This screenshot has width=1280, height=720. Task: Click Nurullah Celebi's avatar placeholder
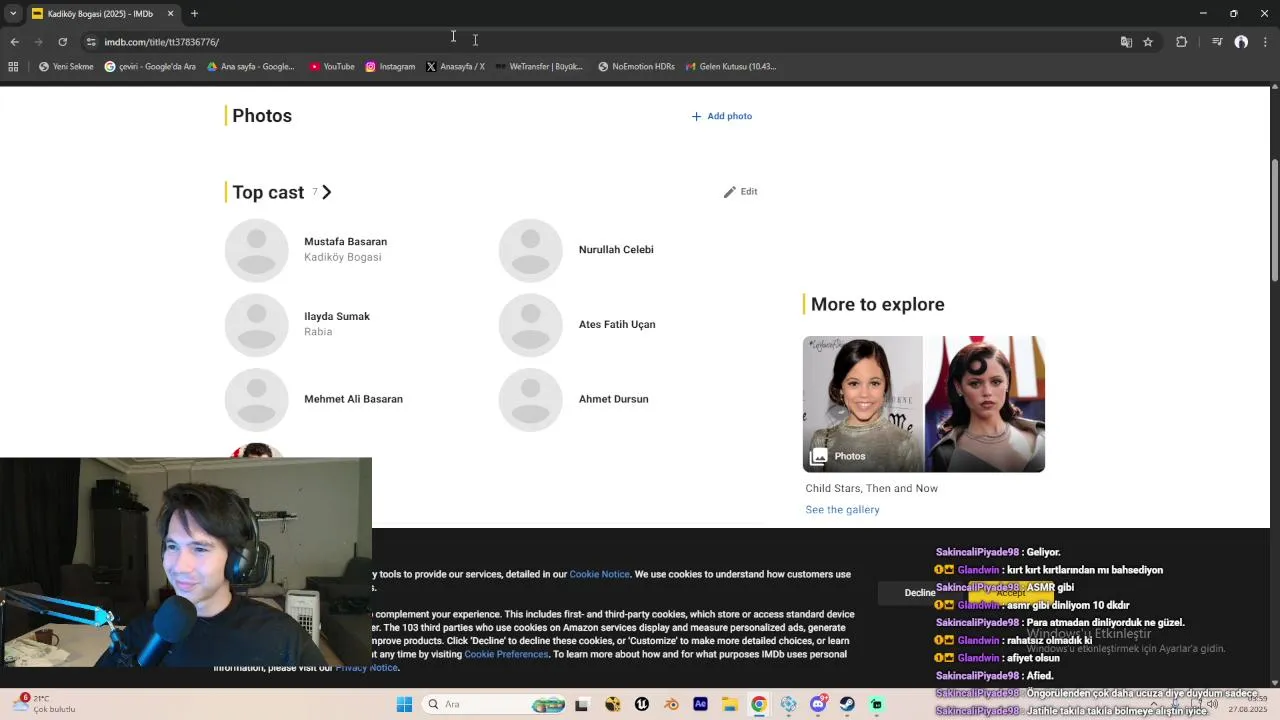coord(531,250)
